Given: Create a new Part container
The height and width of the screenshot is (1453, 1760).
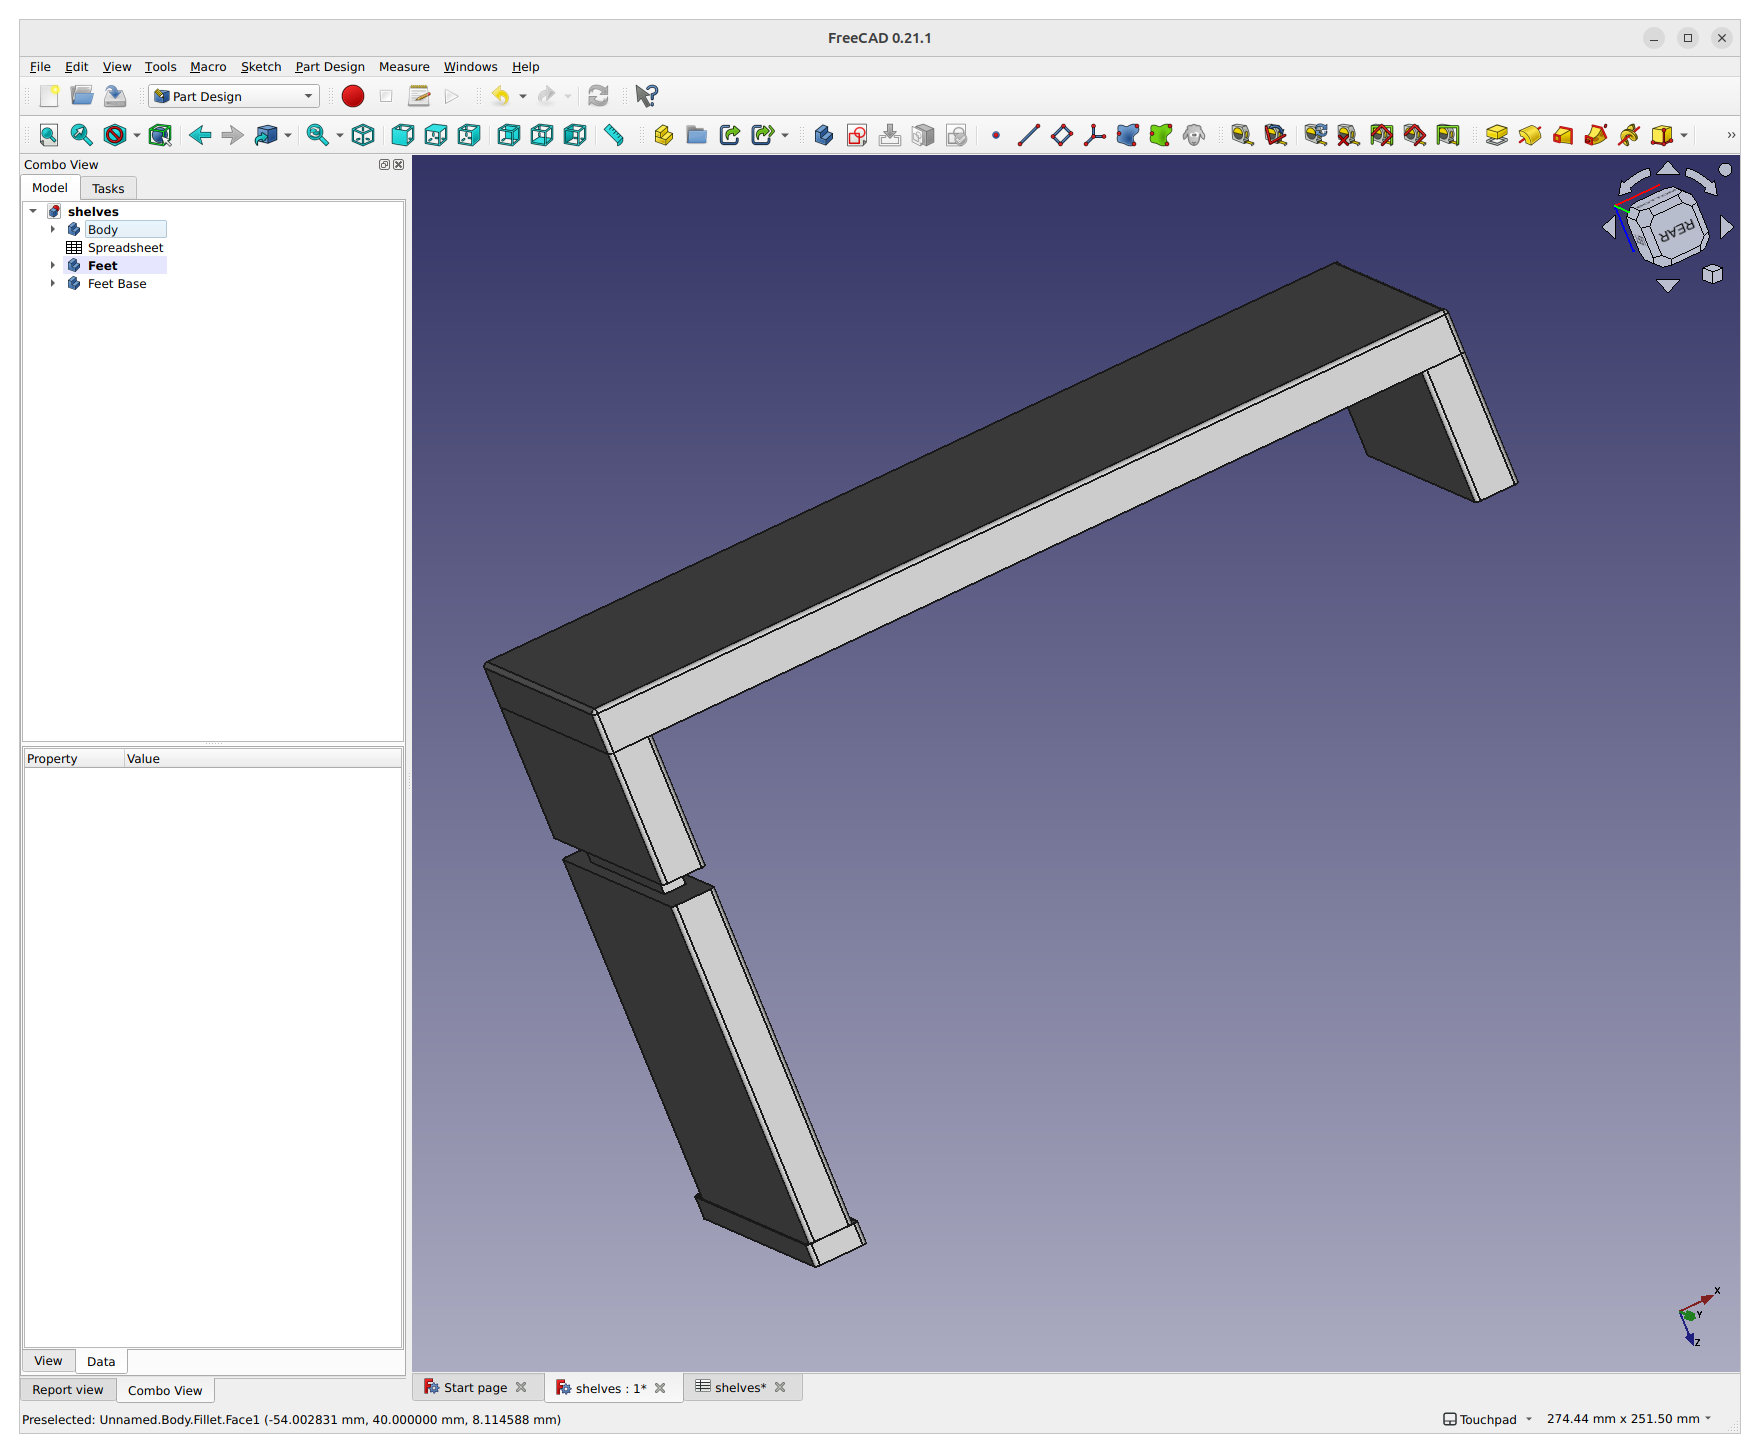Looking at the screenshot, I should (664, 135).
